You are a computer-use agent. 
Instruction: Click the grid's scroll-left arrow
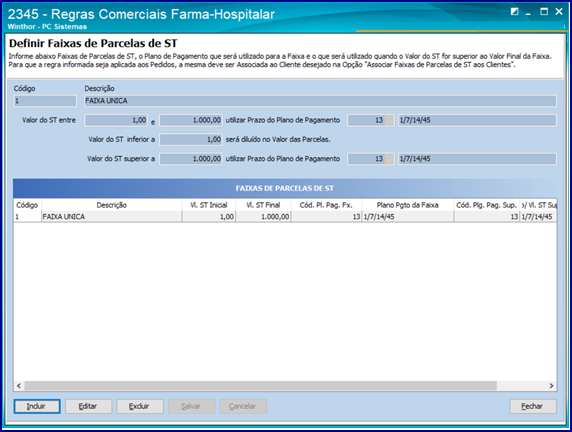click(19, 386)
